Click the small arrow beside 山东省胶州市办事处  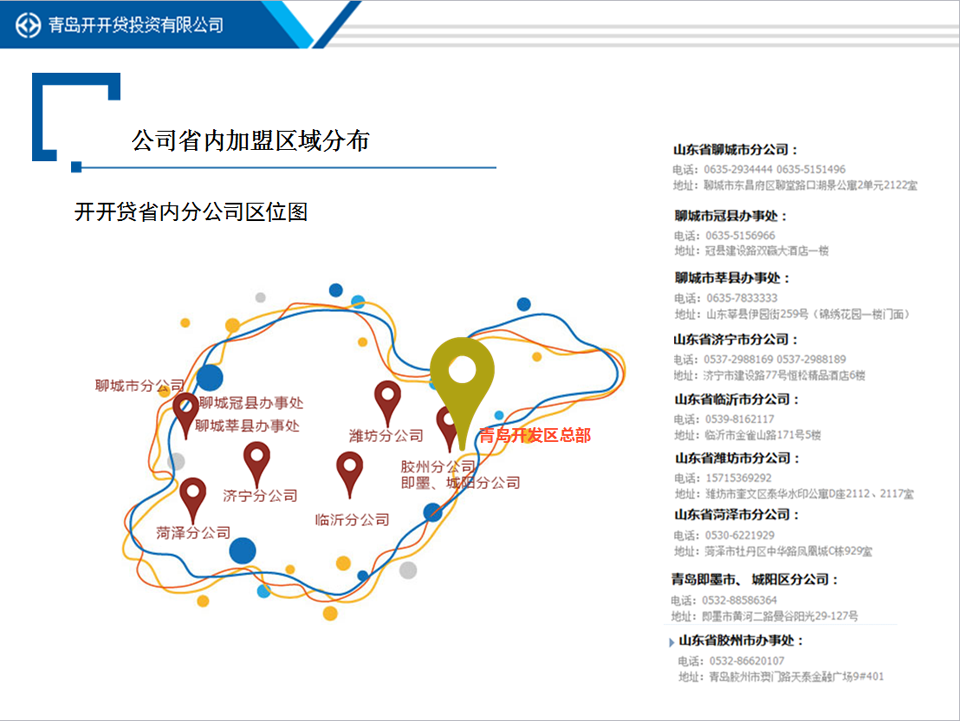671,643
